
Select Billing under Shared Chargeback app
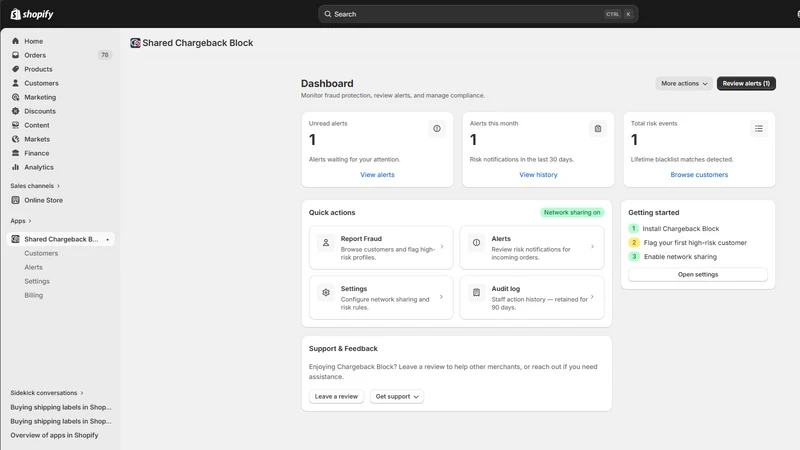[x=34, y=295]
